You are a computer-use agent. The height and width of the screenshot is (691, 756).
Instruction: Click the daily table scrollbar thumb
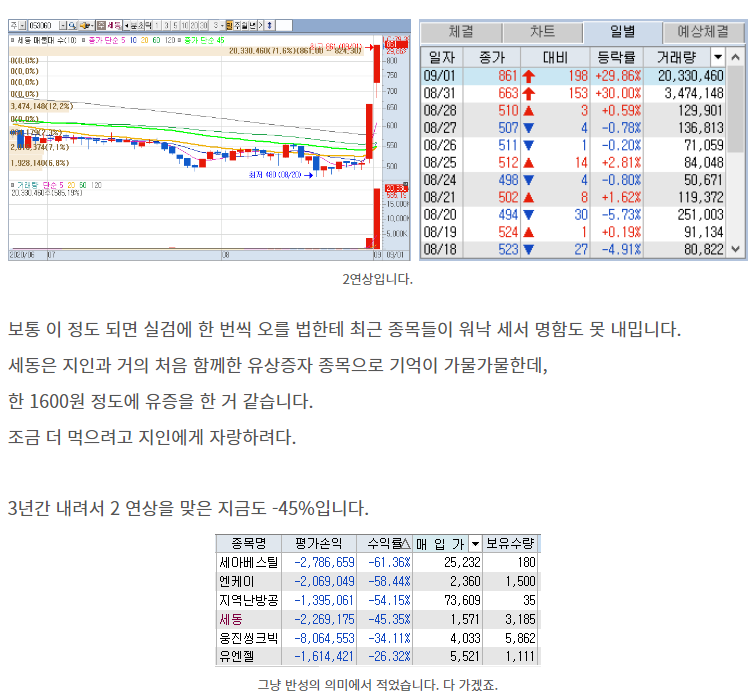point(735,109)
